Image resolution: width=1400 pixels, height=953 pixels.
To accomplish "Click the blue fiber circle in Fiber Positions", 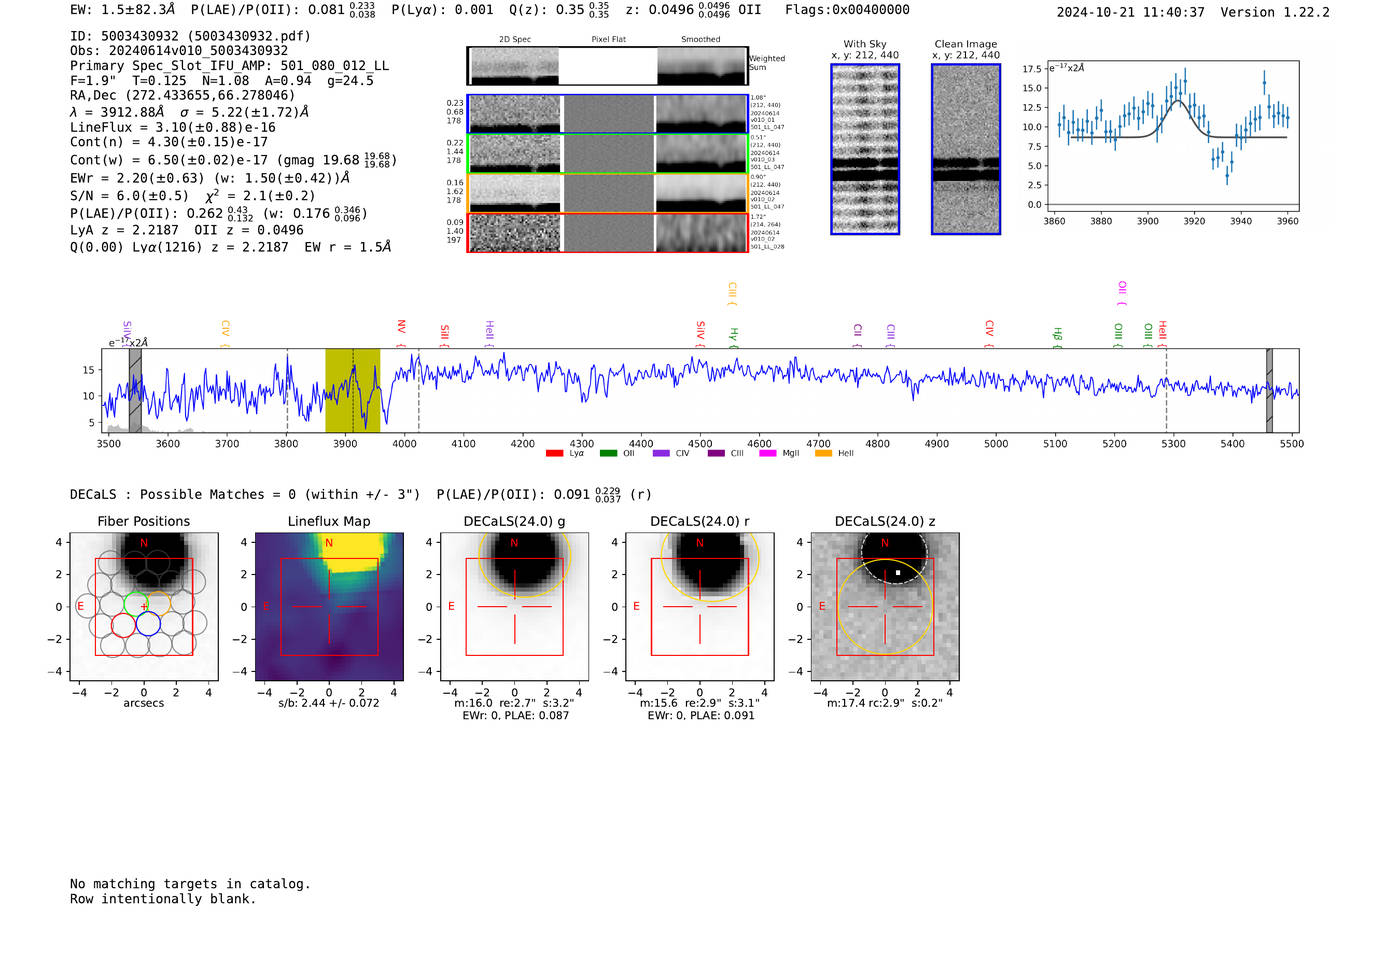I will point(148,624).
